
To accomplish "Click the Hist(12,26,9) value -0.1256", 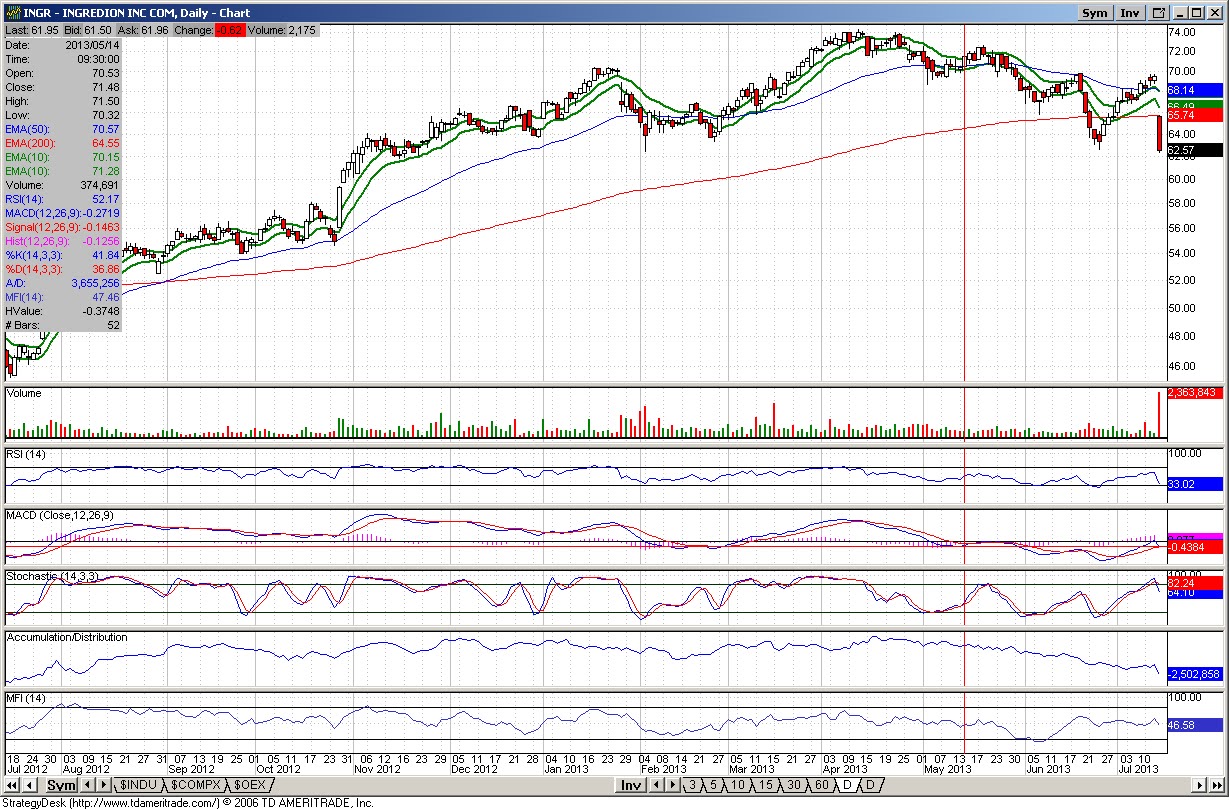I will pos(102,241).
